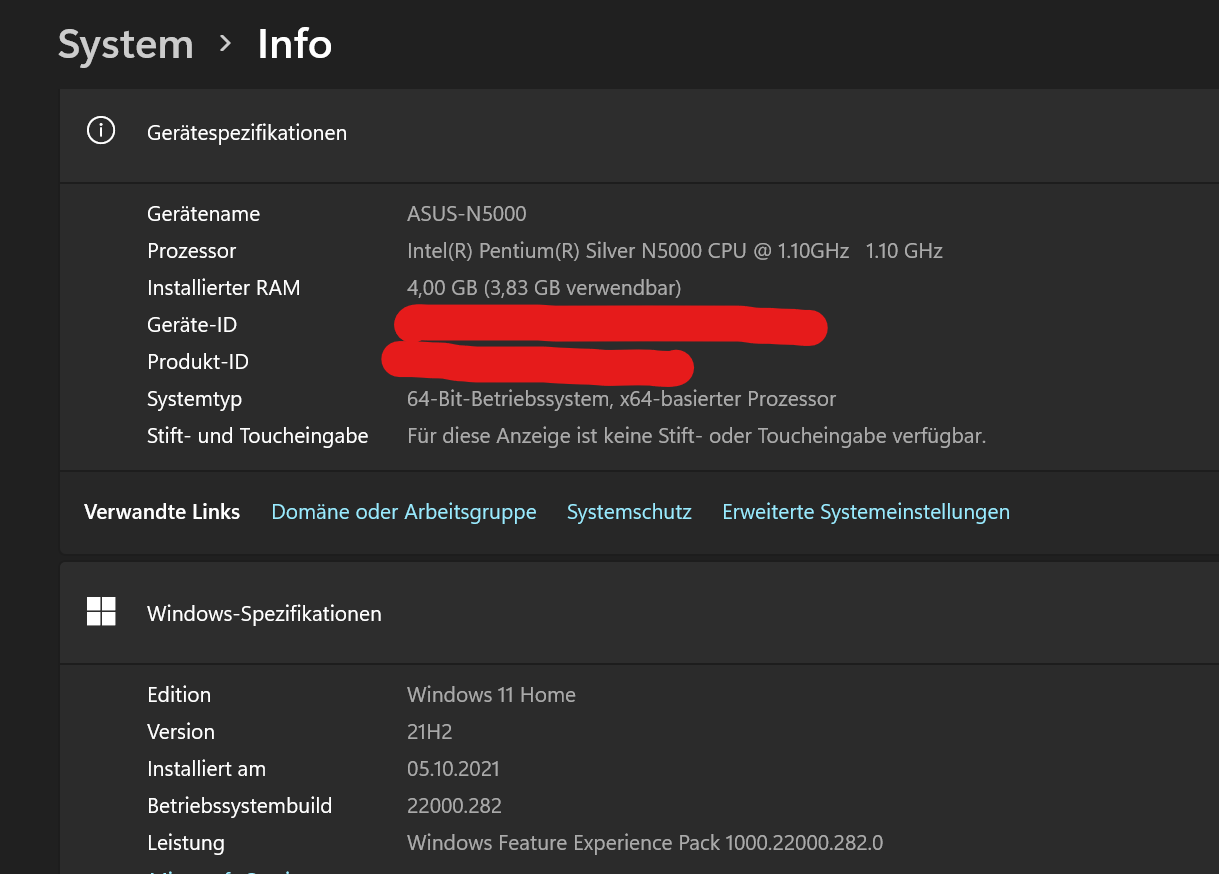Screen dimensions: 1219x874
Task: Go back to System in the breadcrumb
Action: 125,45
